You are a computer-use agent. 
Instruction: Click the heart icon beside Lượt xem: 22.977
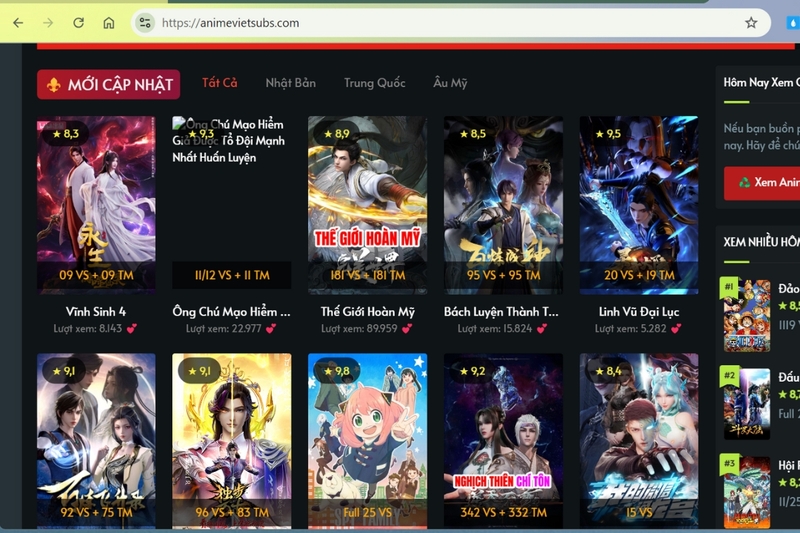coord(271,329)
